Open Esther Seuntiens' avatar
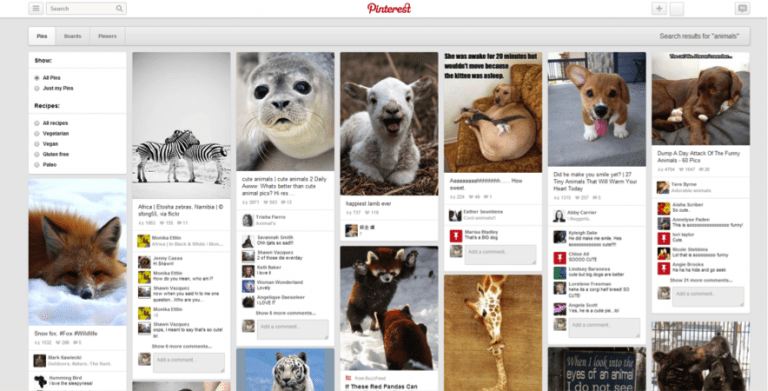Viewport: 768px width, 391px height. (x=456, y=215)
